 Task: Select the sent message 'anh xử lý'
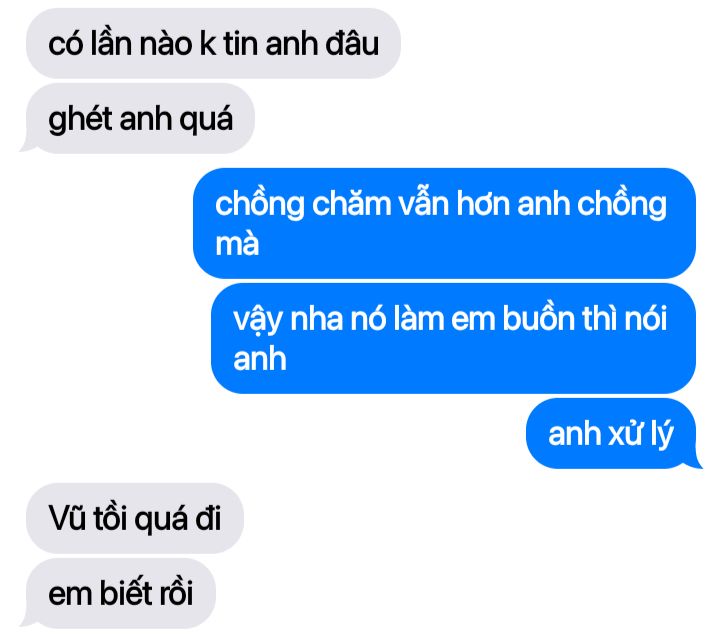611,433
